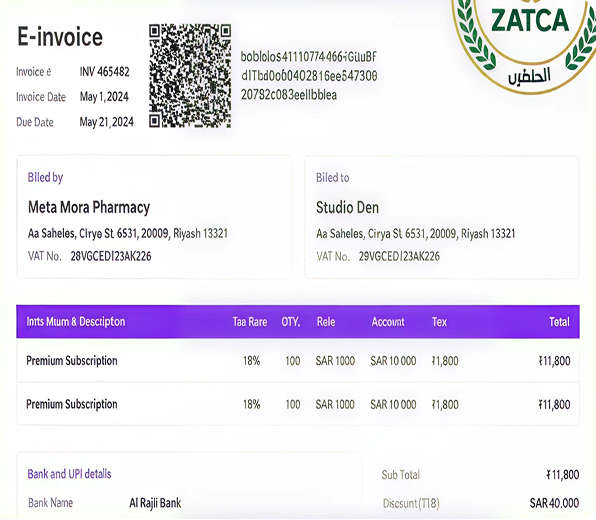Select hash line starting with dITbd0ob

pos(309,76)
